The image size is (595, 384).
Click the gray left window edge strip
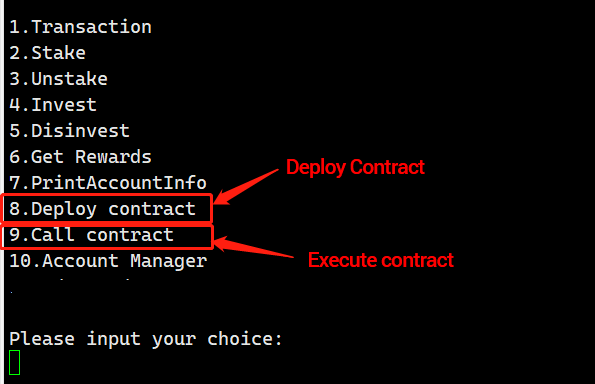[2, 192]
